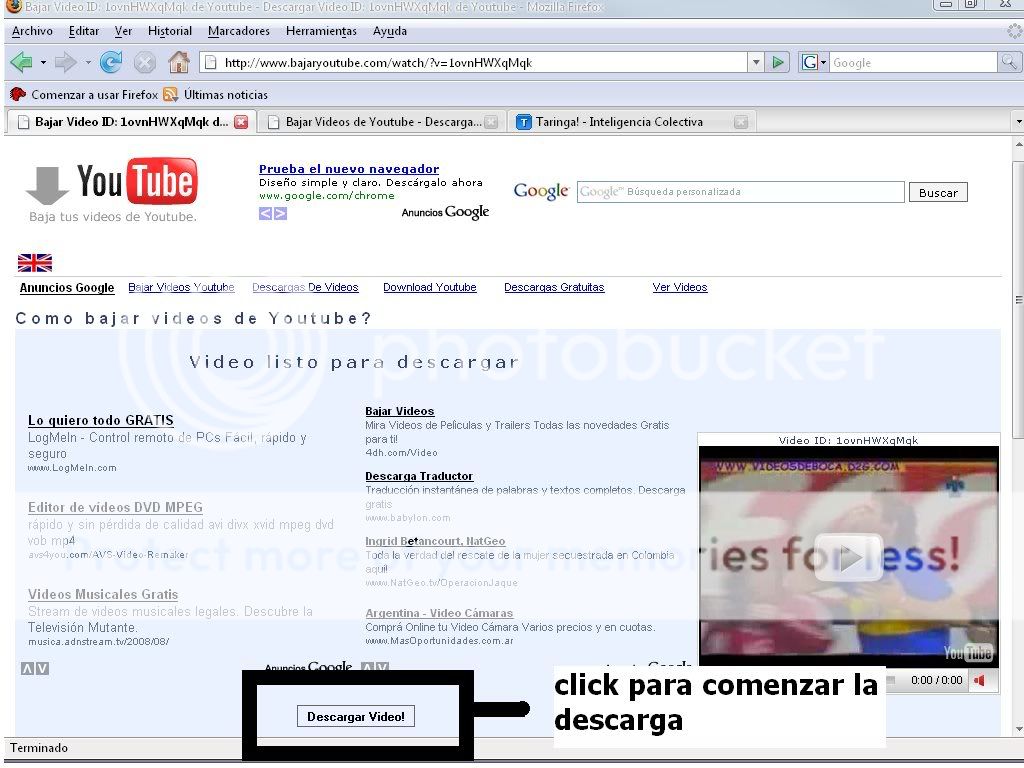Image resolution: width=1024 pixels, height=768 pixels.
Task: Click the Firefox bookmark icon Comenzar a usar Firefox
Action: click(18, 95)
